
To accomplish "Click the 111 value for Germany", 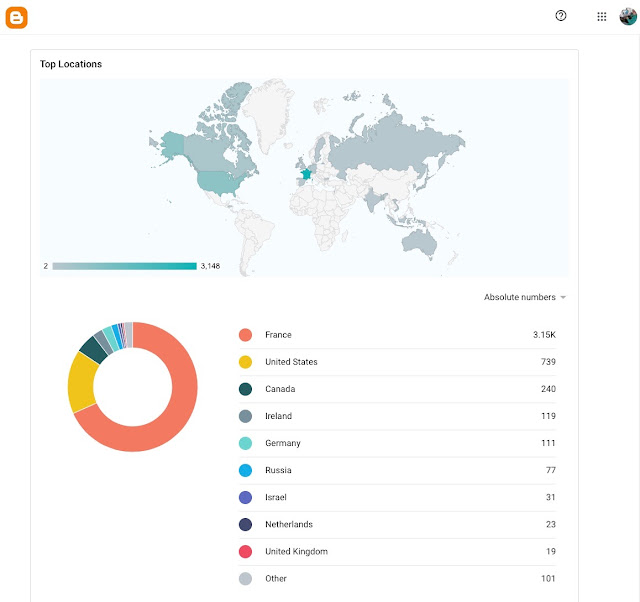I will (x=548, y=443).
